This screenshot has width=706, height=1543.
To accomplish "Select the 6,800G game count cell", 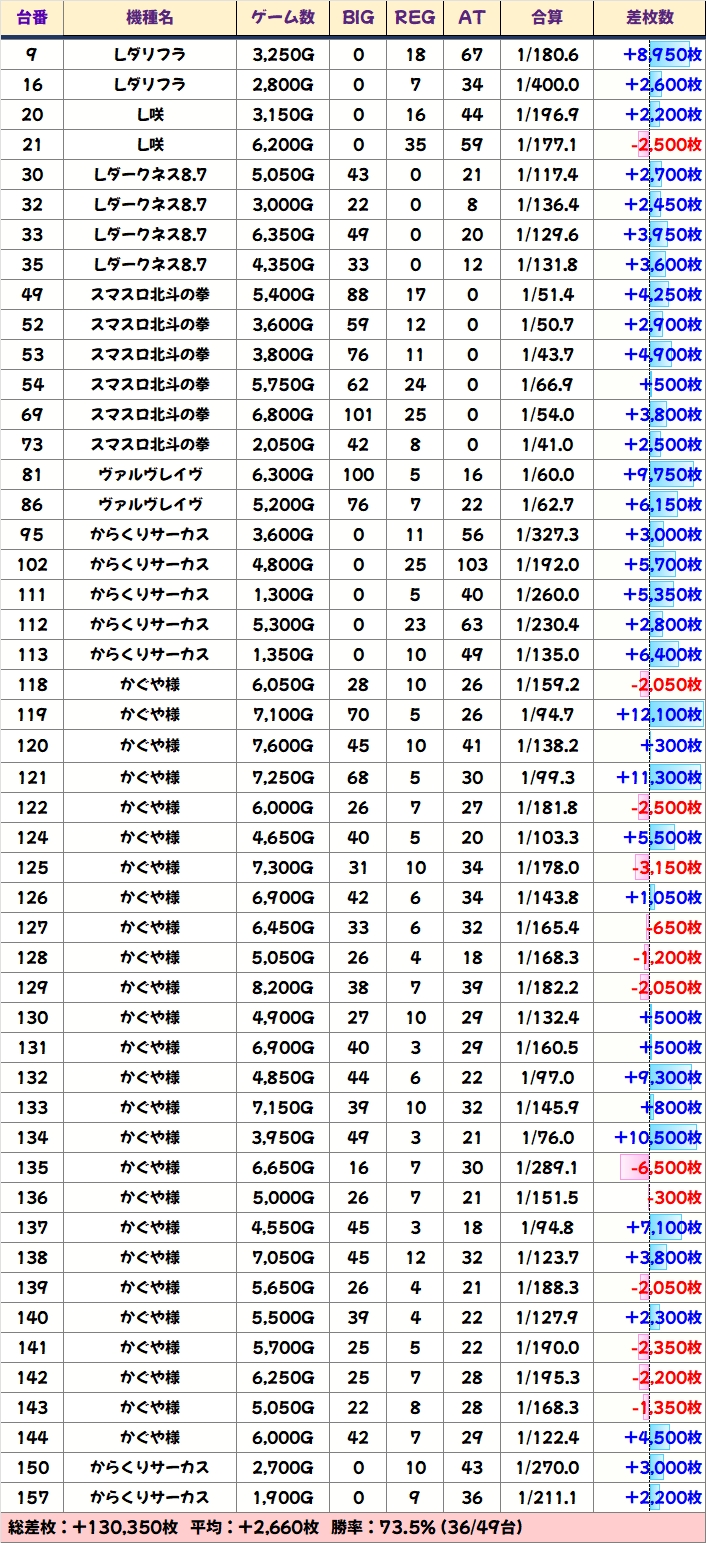I will tap(283, 414).
